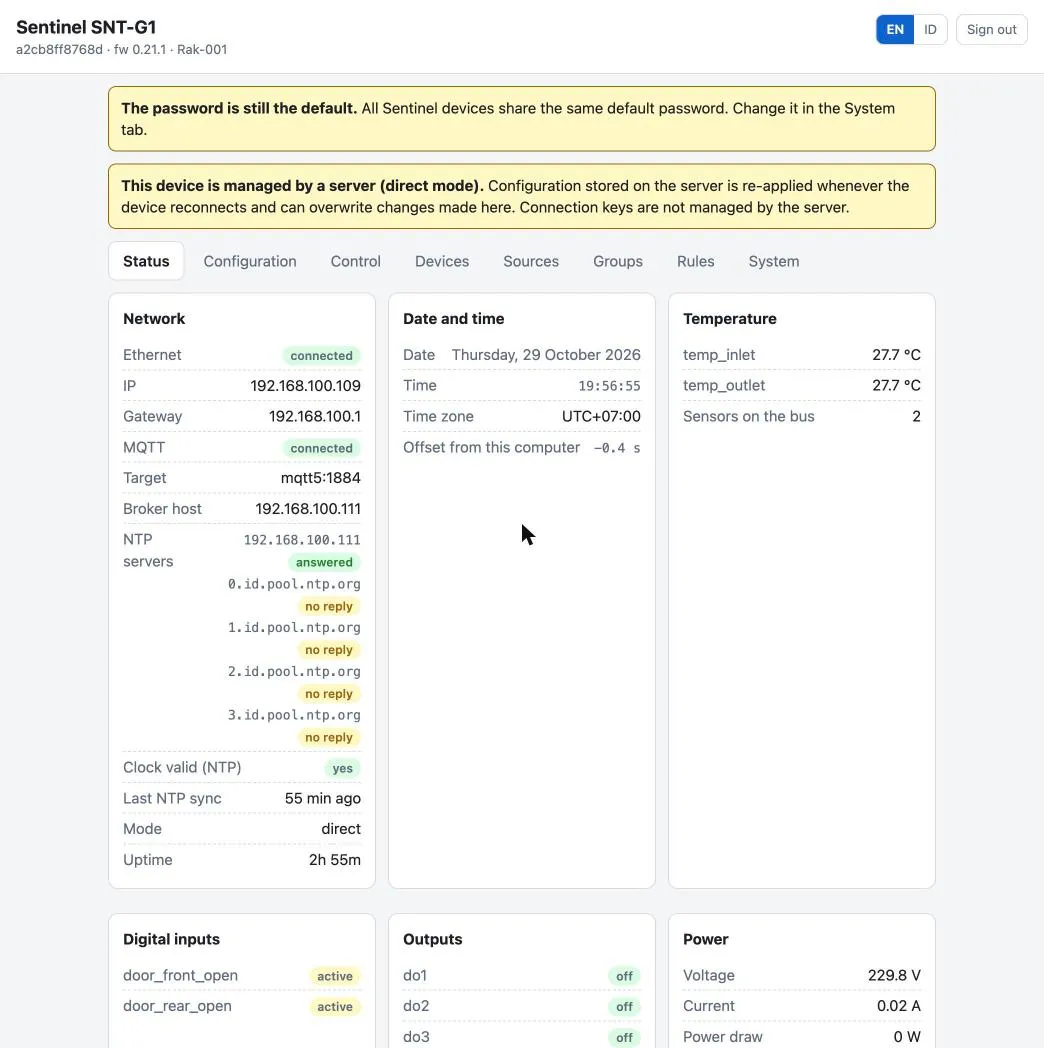Click the Broker host value 192.168.100.111

pyautogui.click(x=308, y=509)
